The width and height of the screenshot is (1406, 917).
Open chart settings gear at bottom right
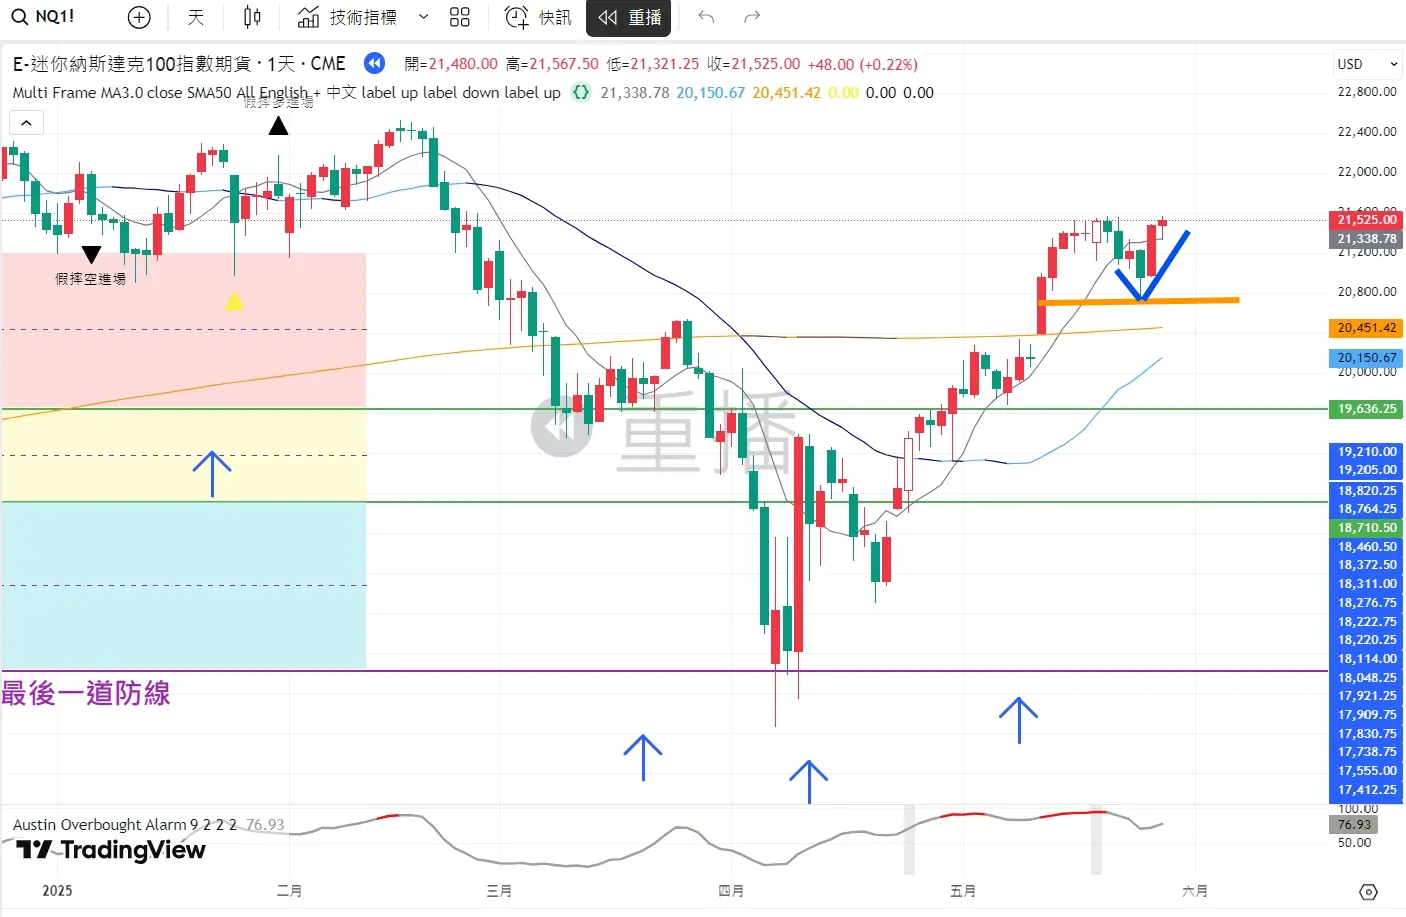(1368, 891)
